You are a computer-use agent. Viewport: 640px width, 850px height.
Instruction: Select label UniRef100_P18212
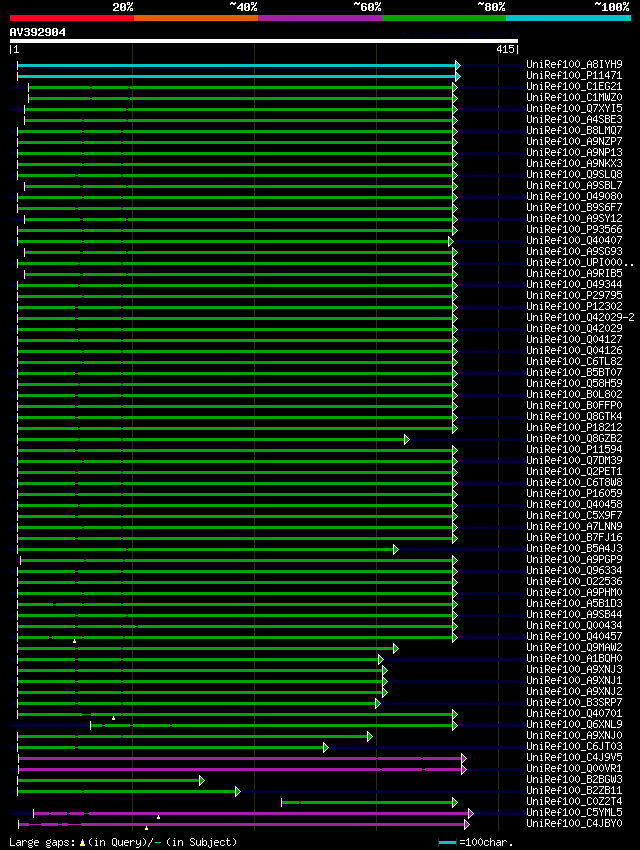(574, 427)
